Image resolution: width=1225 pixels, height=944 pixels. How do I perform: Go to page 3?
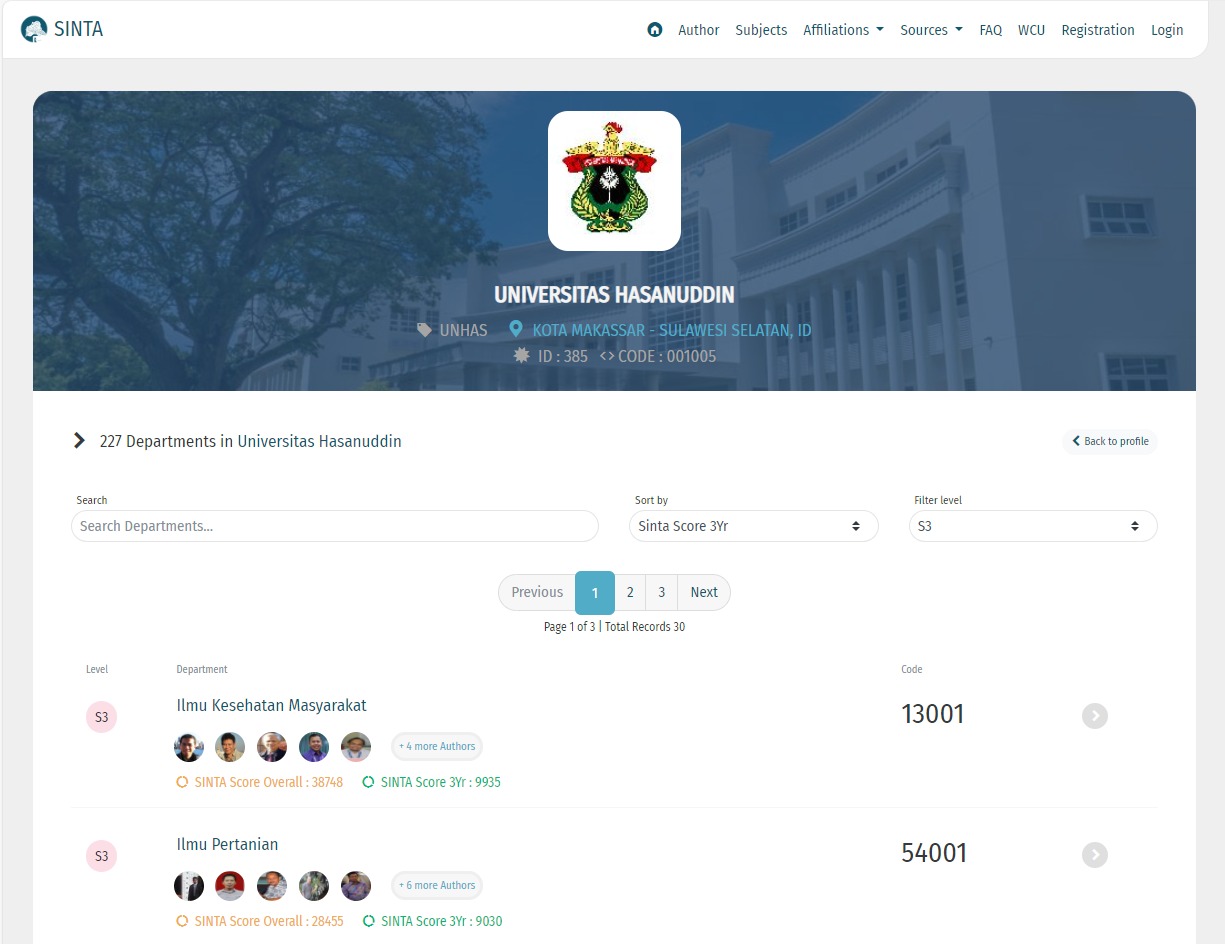(662, 592)
